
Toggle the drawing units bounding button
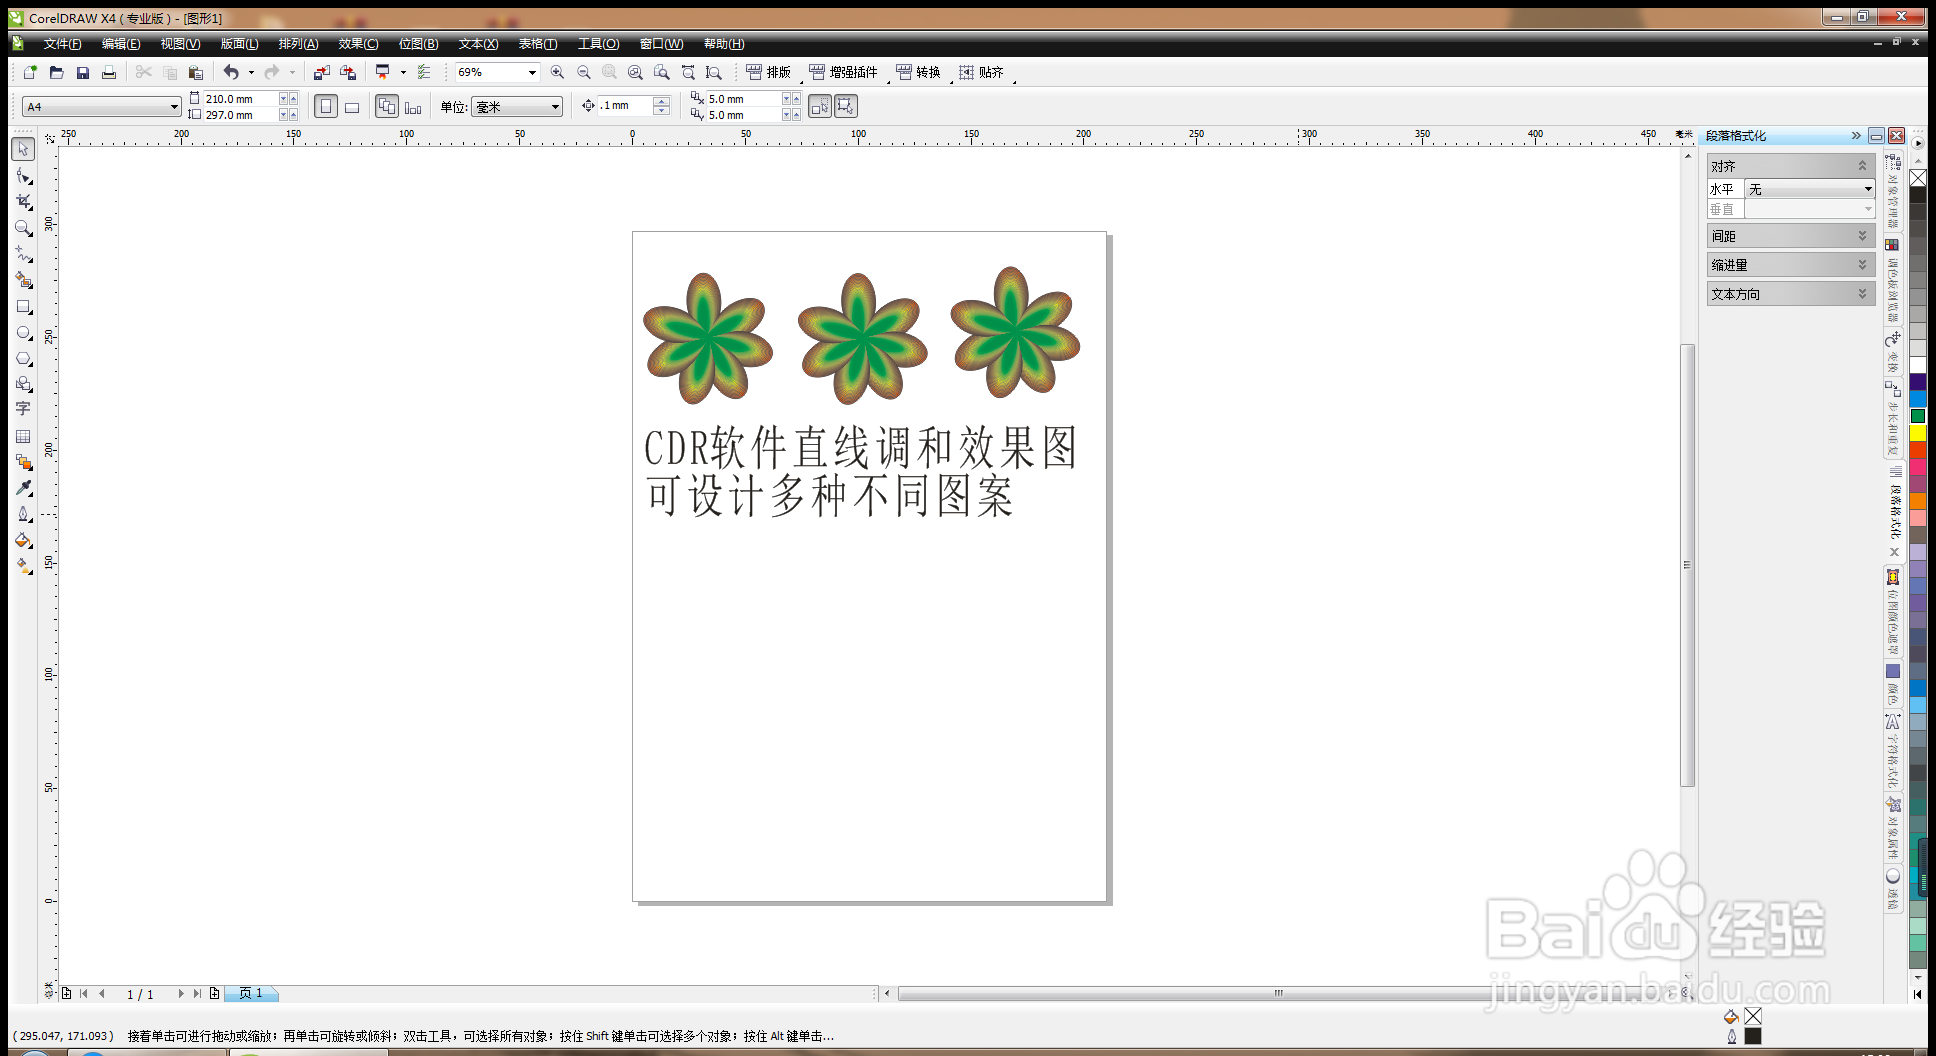tap(820, 106)
